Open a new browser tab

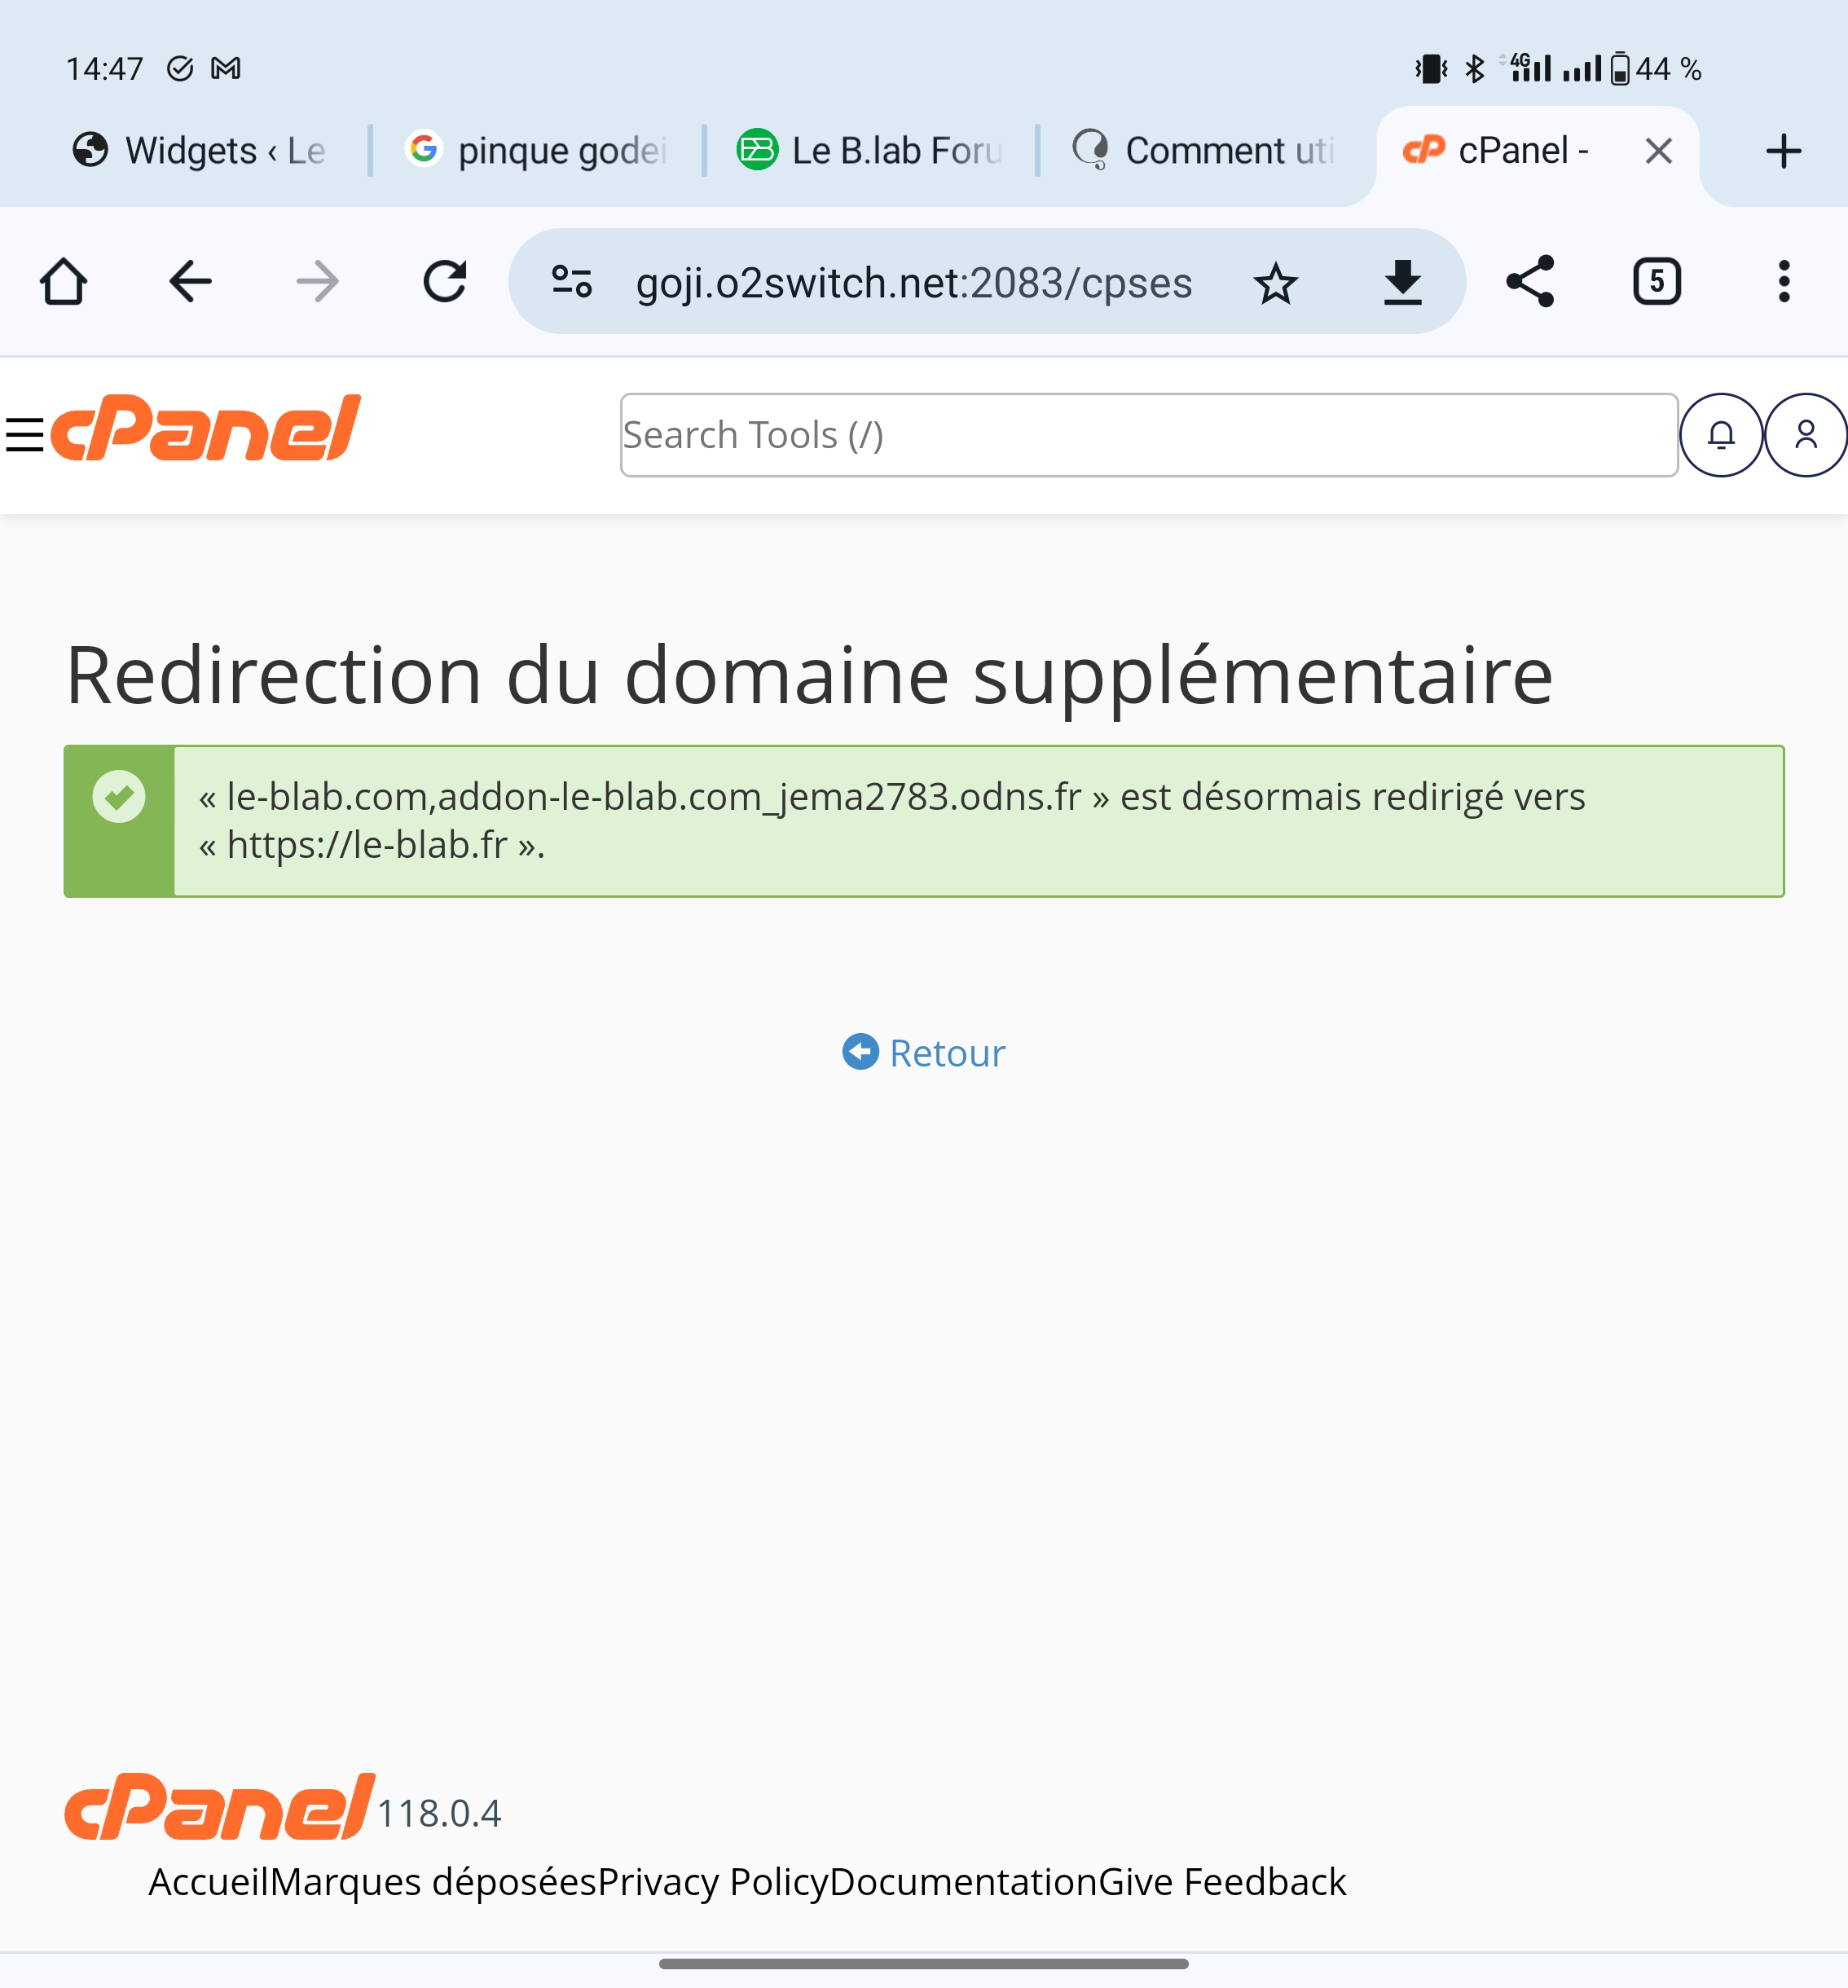pyautogui.click(x=1783, y=151)
